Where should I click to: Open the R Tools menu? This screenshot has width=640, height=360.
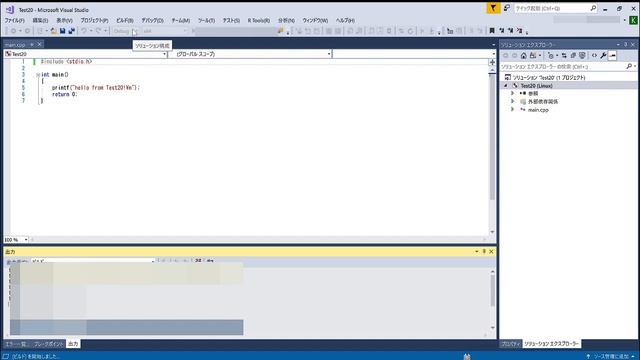click(x=258, y=20)
